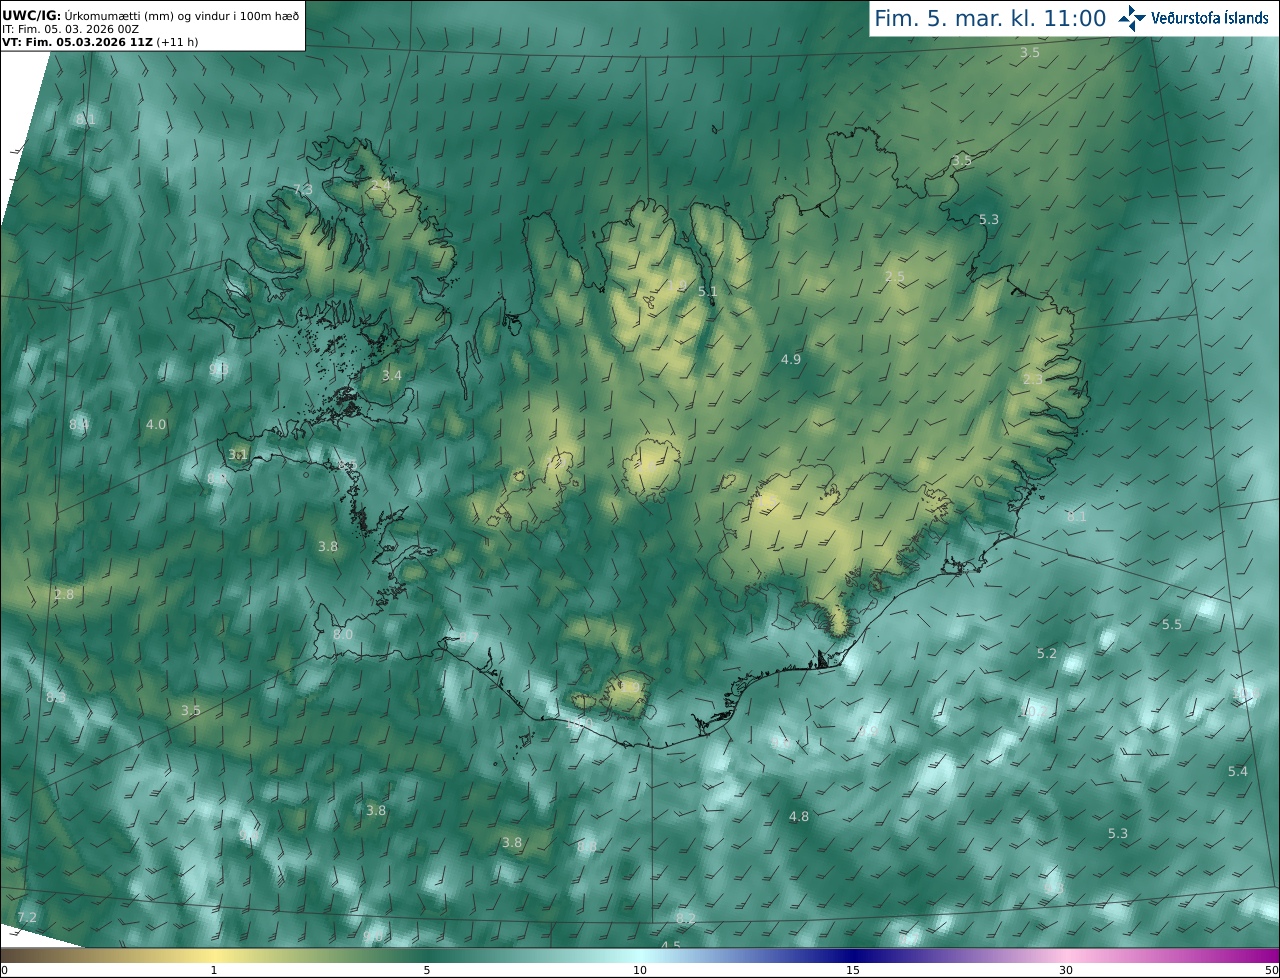Click the Veðurstofa Íslands name text
Screen dimensions: 1280x978
coord(1210,18)
